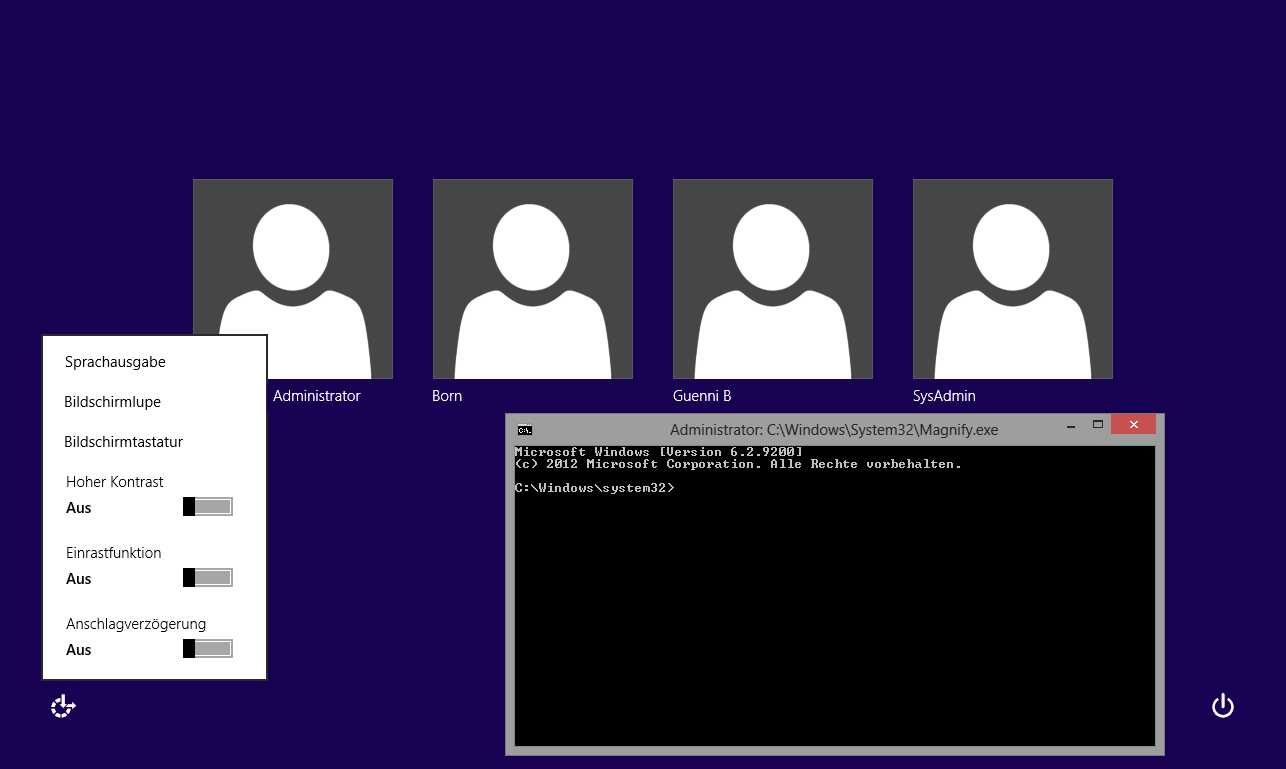Open the Ease of Access icon
The width and height of the screenshot is (1286, 769).
63,707
